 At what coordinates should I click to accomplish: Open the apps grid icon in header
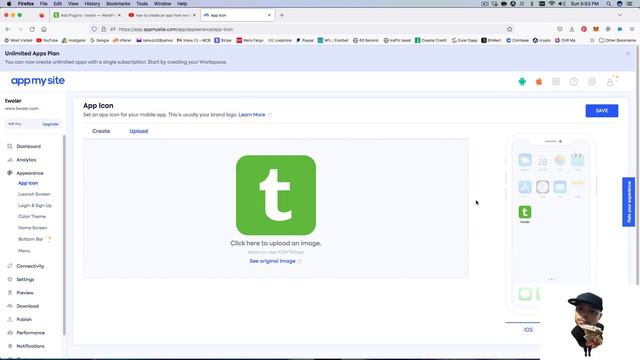[x=556, y=82]
